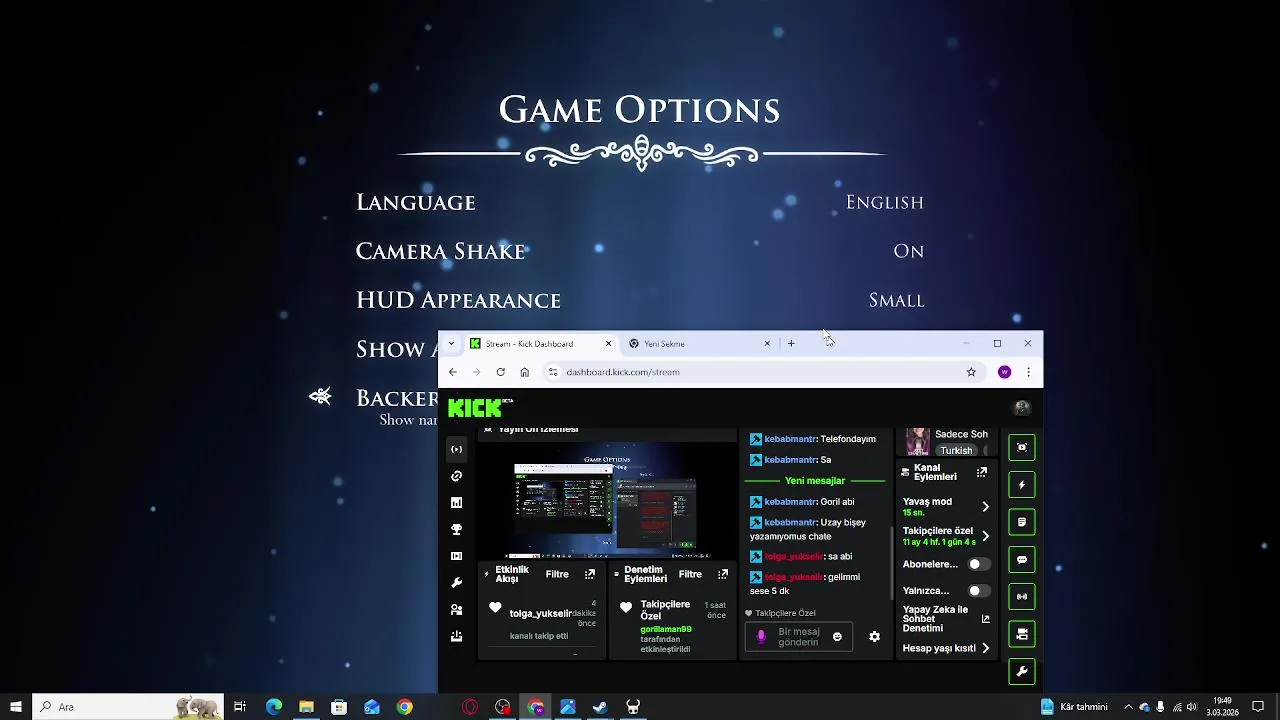The width and height of the screenshot is (1280, 720).
Task: Pop out the Kanal Eylemleri panel
Action: 982,472
